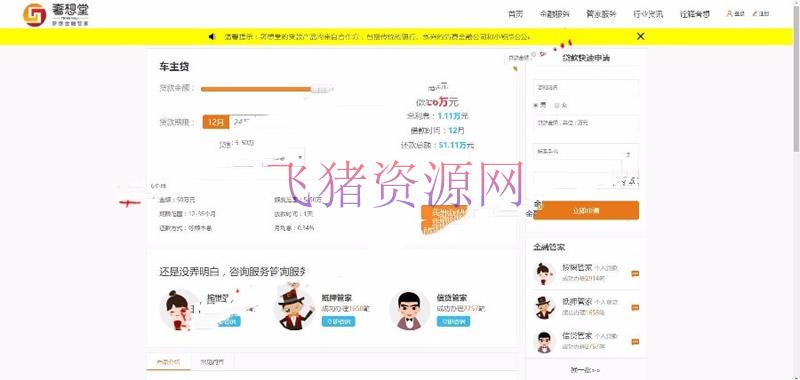Switch to the first product detail tab
This screenshot has height=380, width=800.
[x=168, y=362]
